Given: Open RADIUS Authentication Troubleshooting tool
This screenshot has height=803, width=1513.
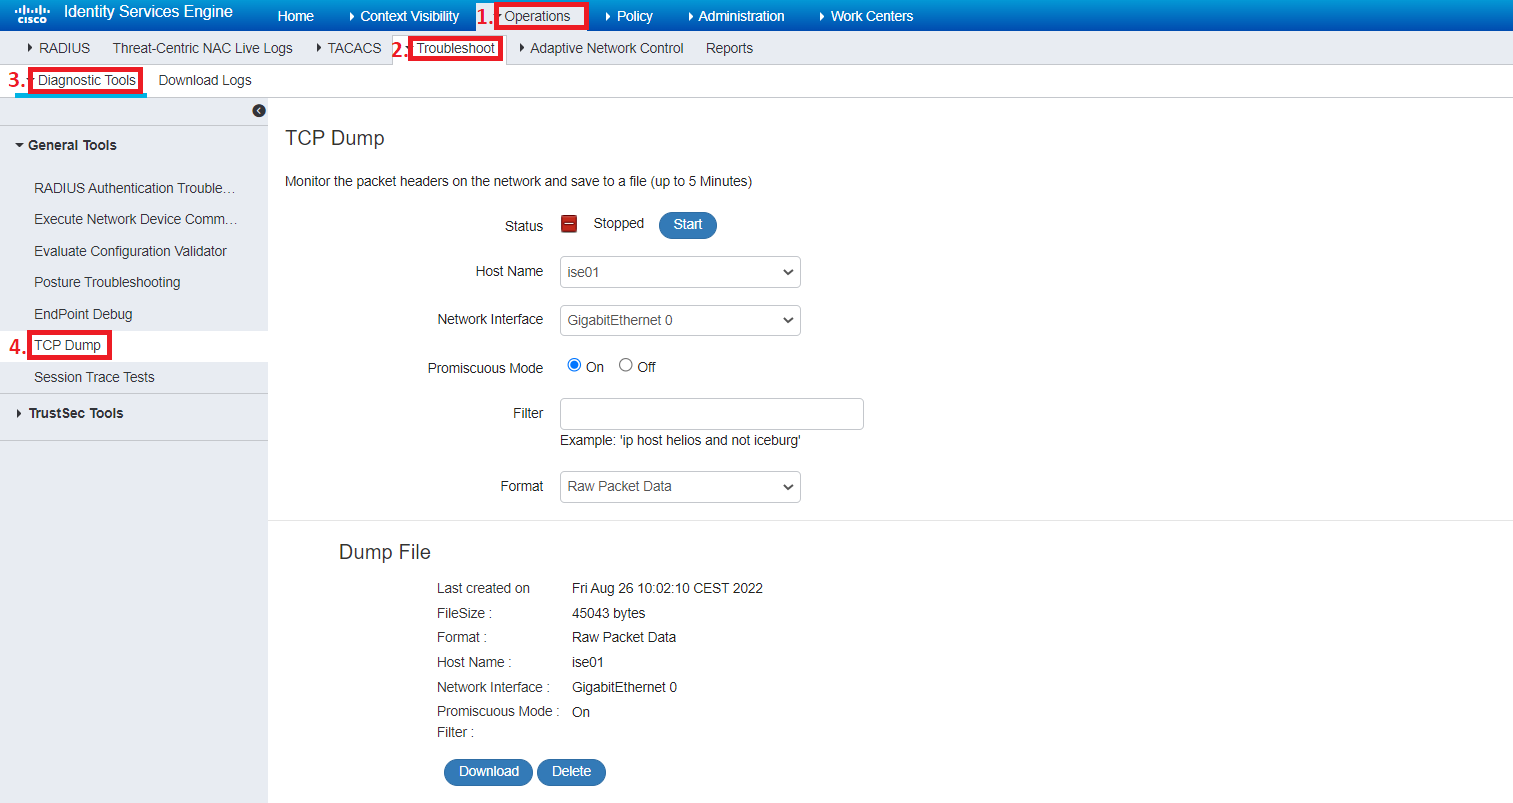Looking at the screenshot, I should pos(135,188).
